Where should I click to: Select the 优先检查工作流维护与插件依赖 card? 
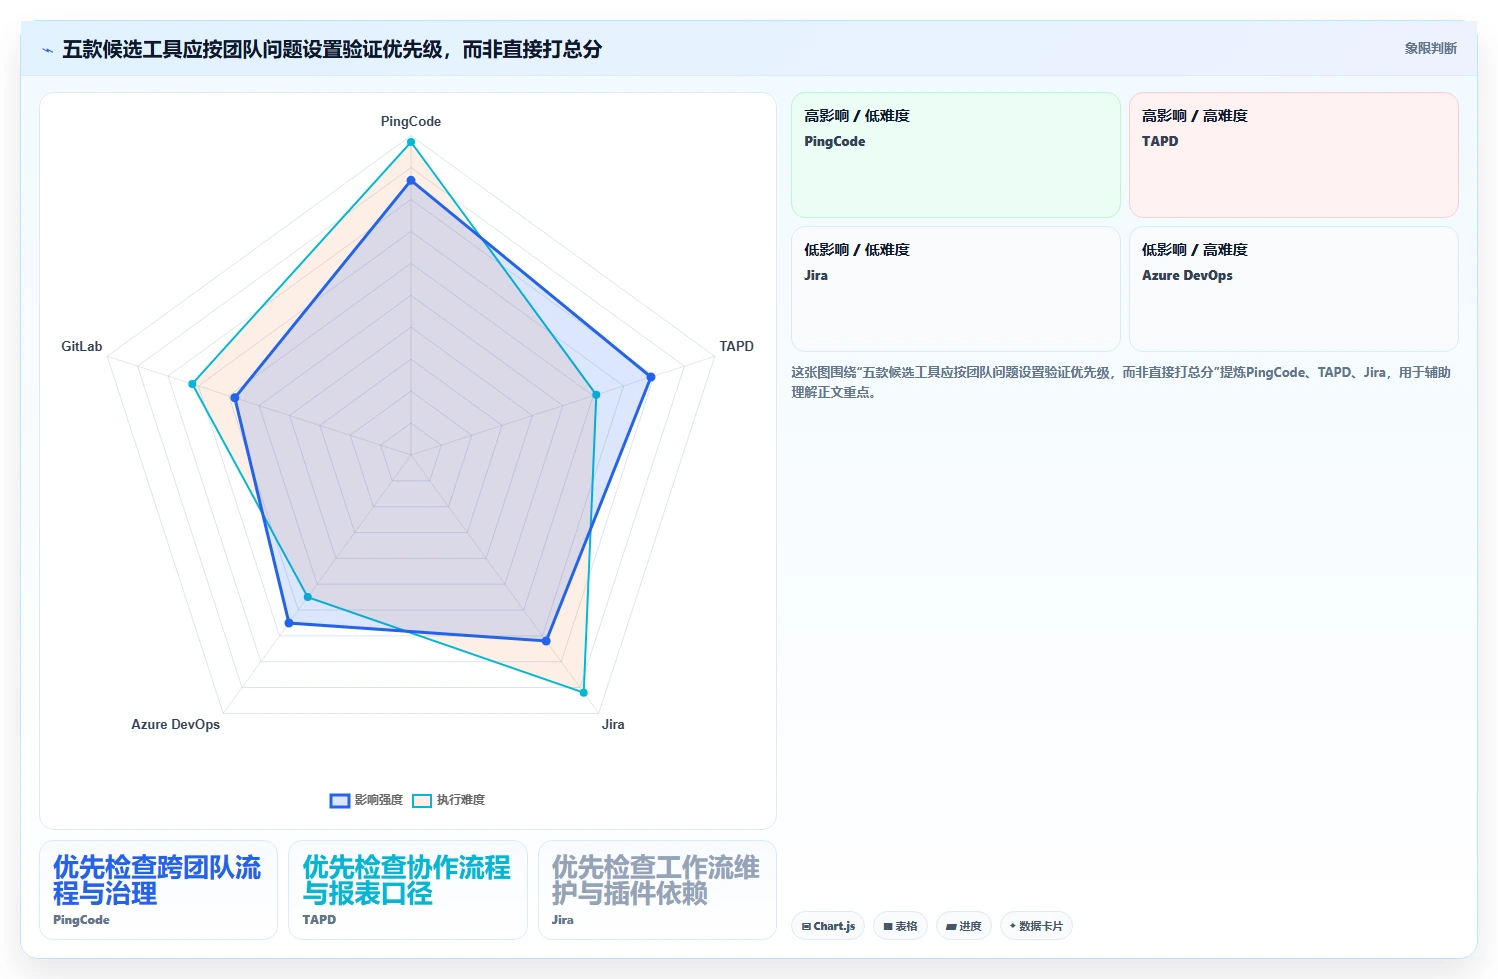(657, 890)
